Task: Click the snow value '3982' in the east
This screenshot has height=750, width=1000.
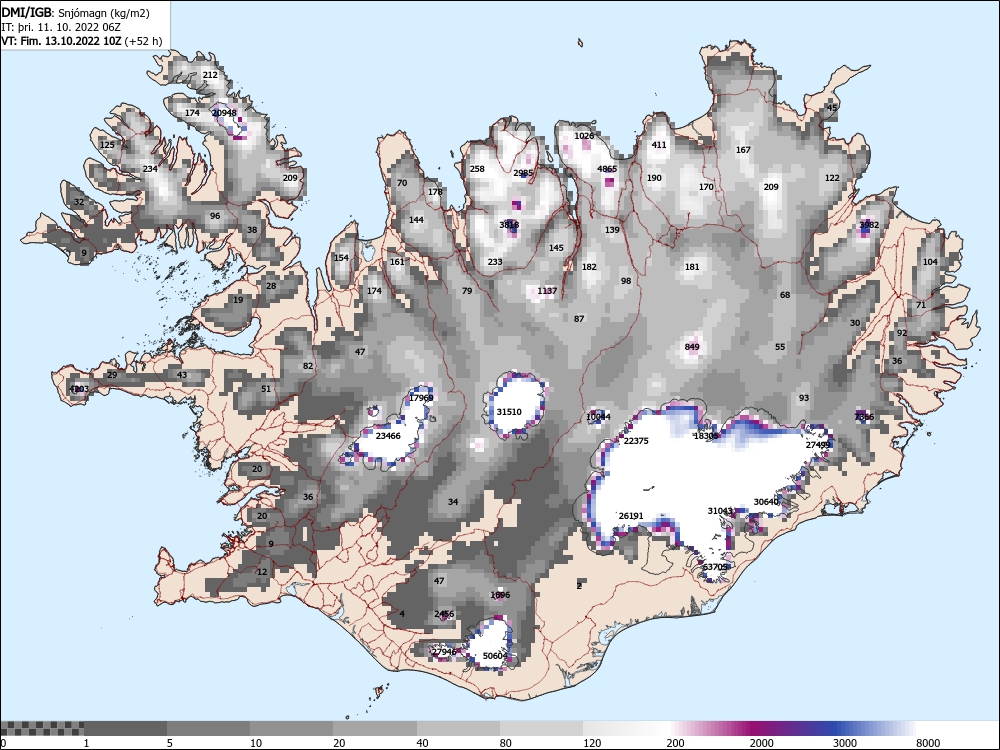Action: point(869,225)
